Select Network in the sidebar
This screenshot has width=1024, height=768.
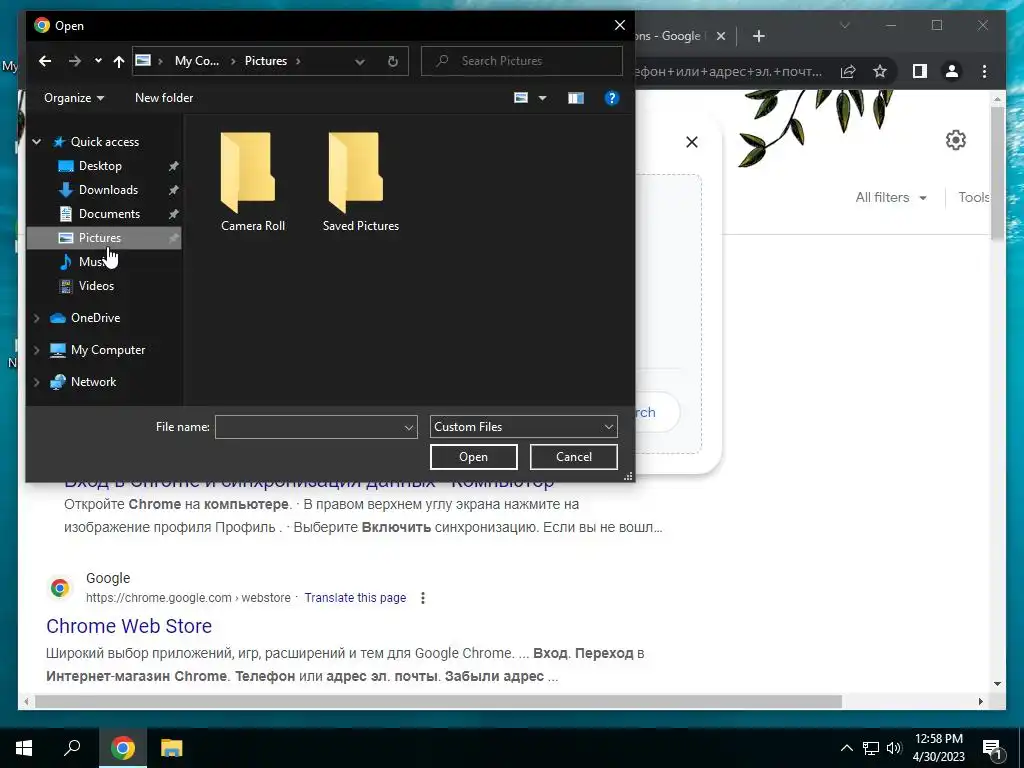pyautogui.click(x=93, y=382)
